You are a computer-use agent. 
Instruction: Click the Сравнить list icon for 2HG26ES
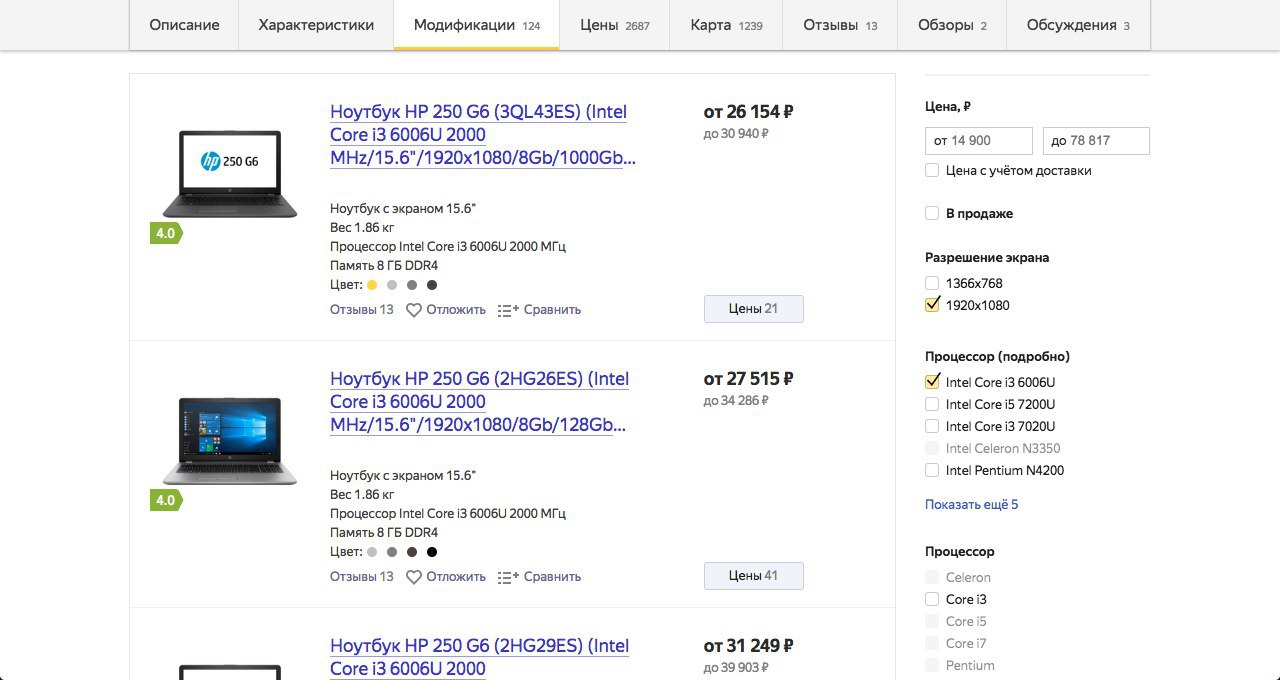tap(508, 577)
